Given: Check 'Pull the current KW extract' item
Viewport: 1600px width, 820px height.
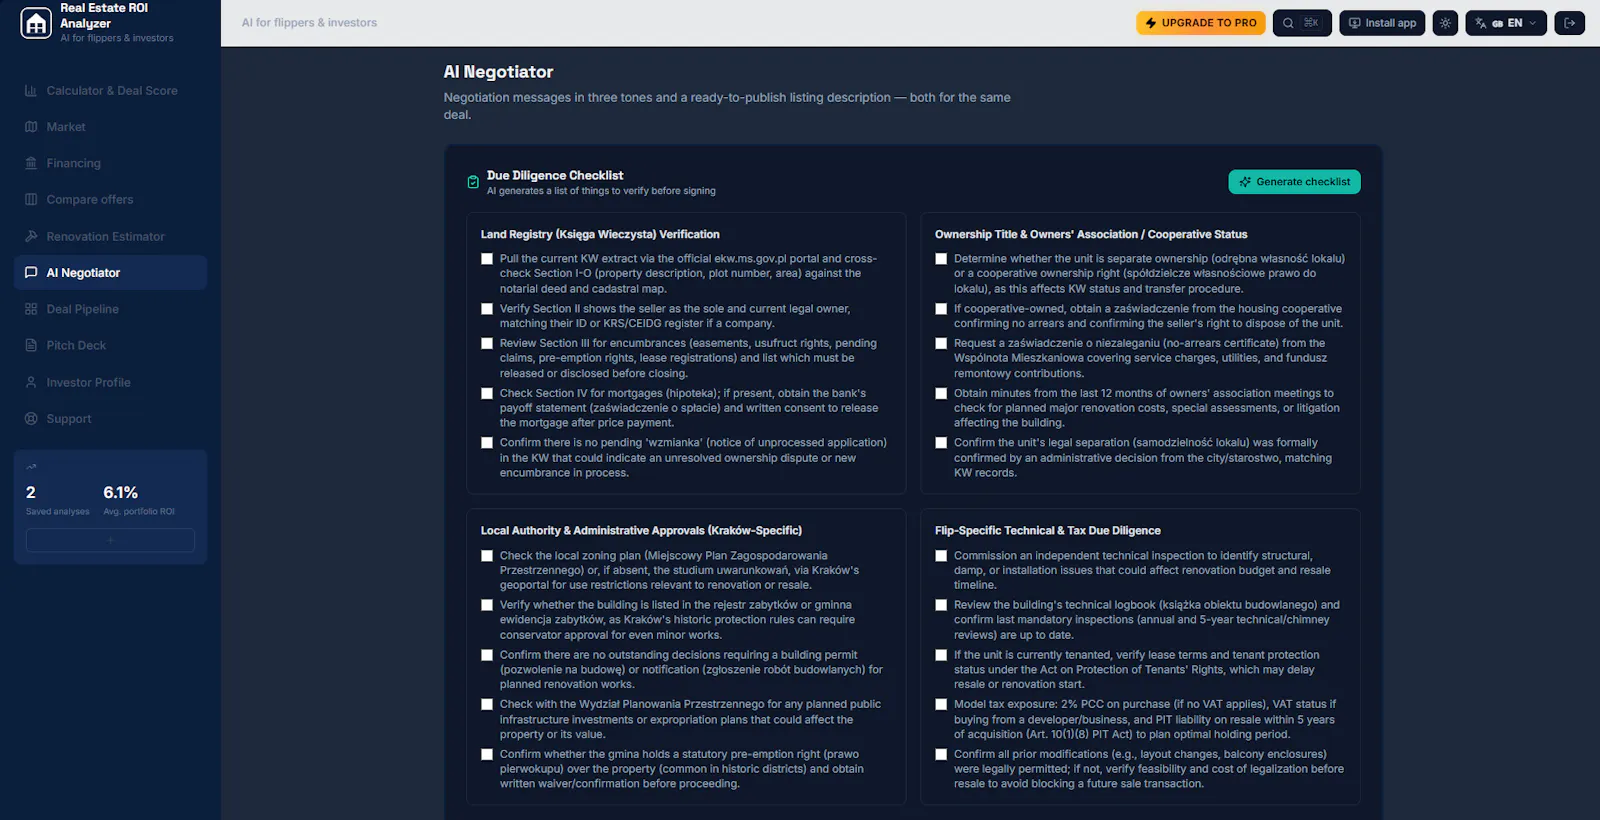Looking at the screenshot, I should [487, 259].
